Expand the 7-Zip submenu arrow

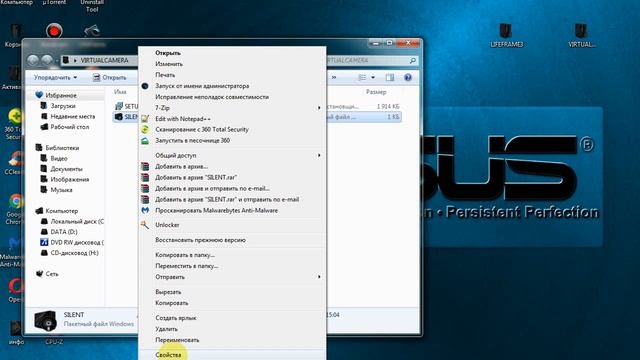click(x=319, y=108)
